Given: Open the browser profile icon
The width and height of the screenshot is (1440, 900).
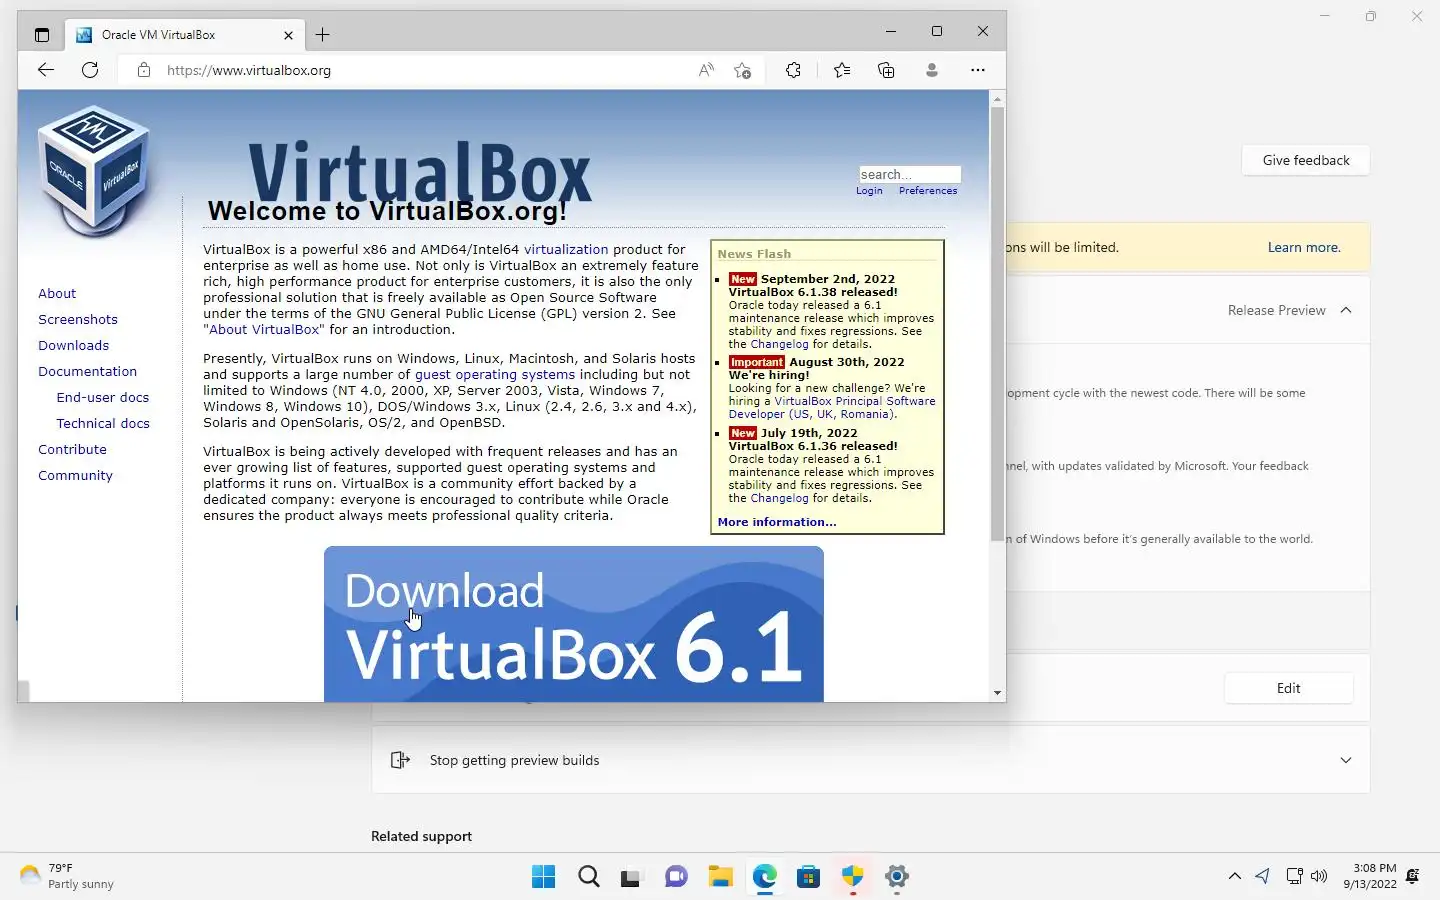Looking at the screenshot, I should pos(932,70).
